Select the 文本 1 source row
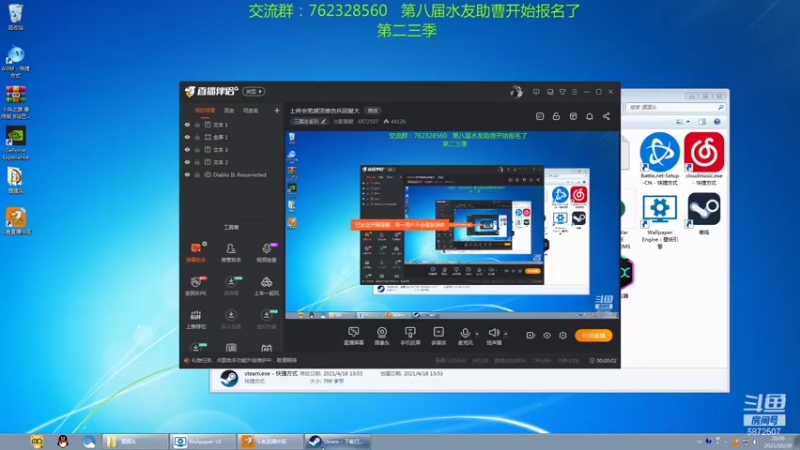Screen dimensions: 800x450 tap(232, 124)
